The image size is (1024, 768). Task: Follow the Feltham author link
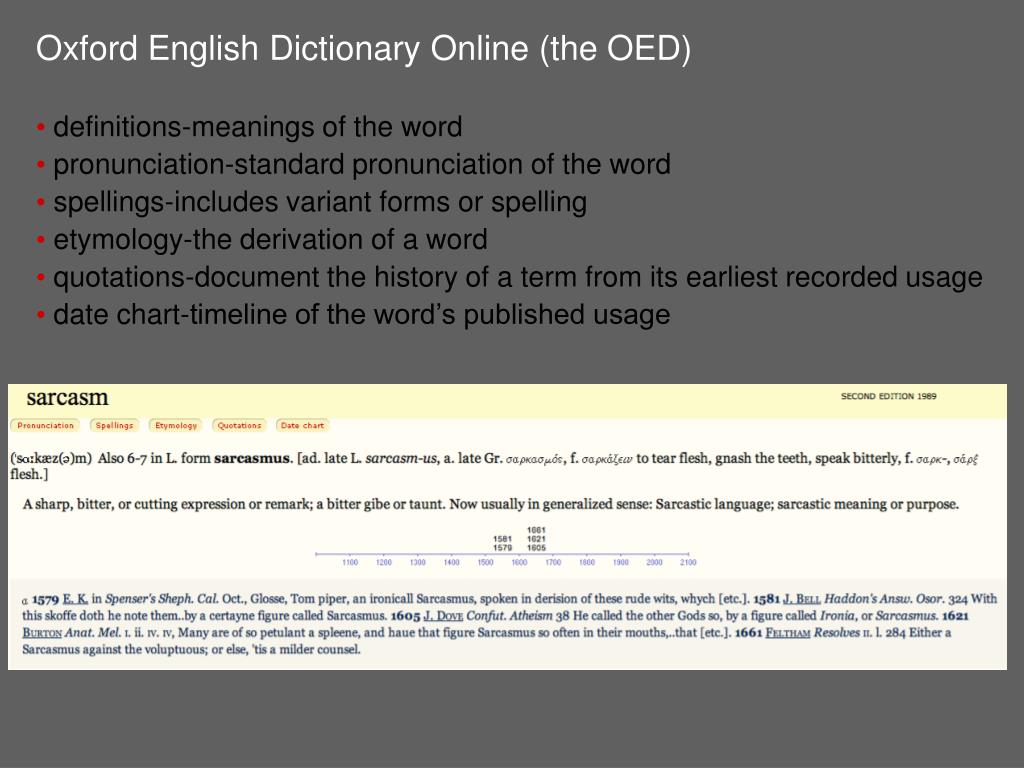pos(789,633)
